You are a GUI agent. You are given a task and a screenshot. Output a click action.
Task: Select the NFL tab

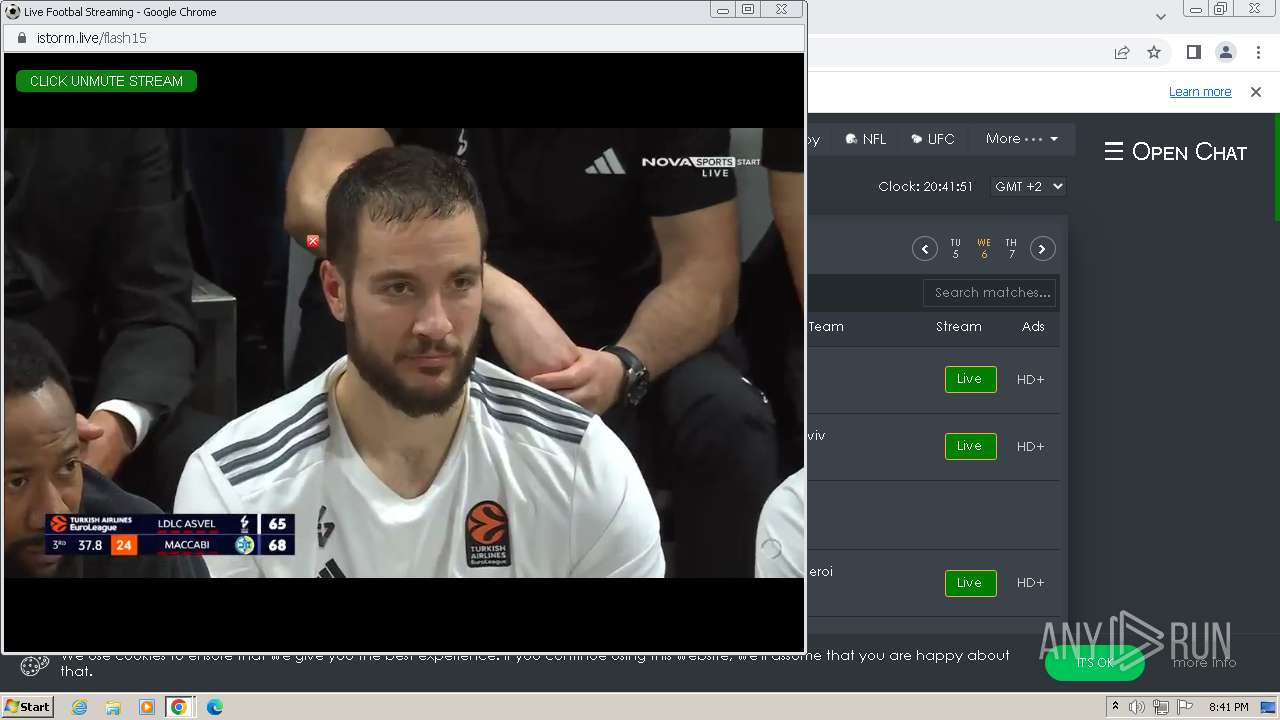click(866, 139)
